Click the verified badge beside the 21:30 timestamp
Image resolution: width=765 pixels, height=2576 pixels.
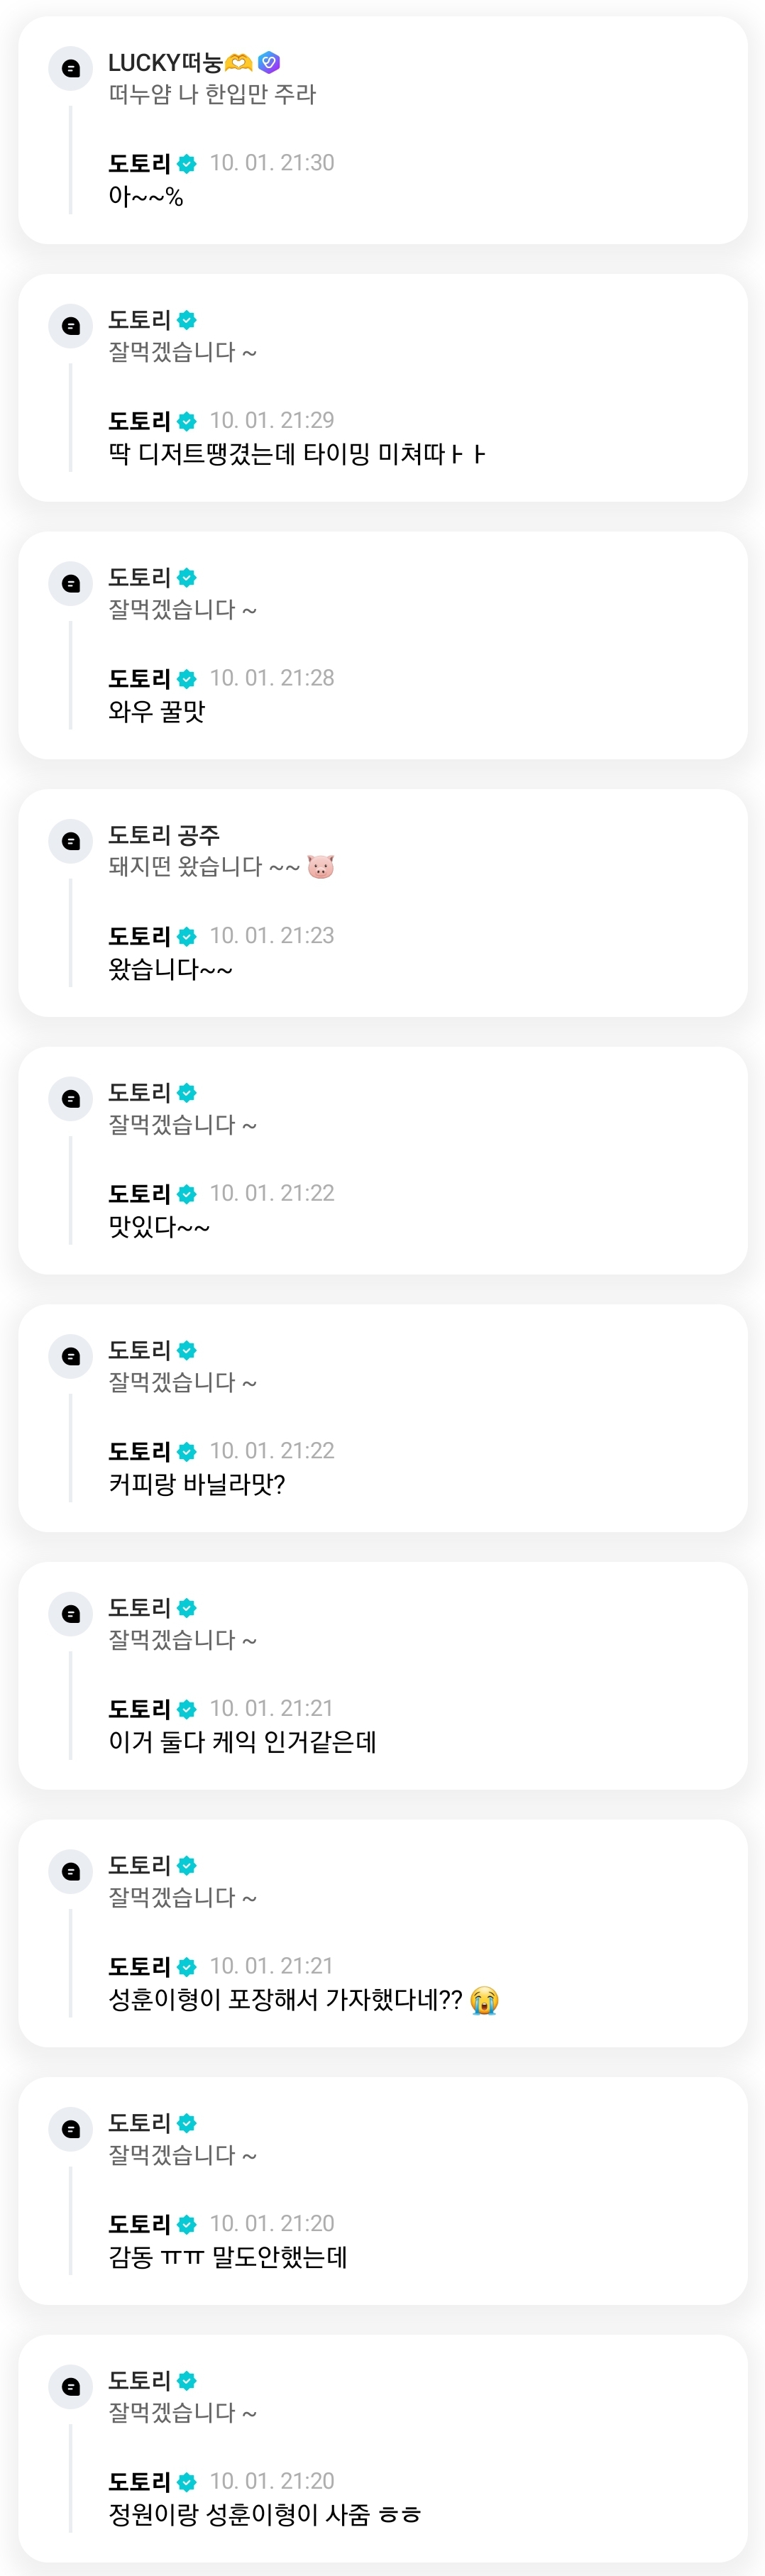pyautogui.click(x=187, y=164)
